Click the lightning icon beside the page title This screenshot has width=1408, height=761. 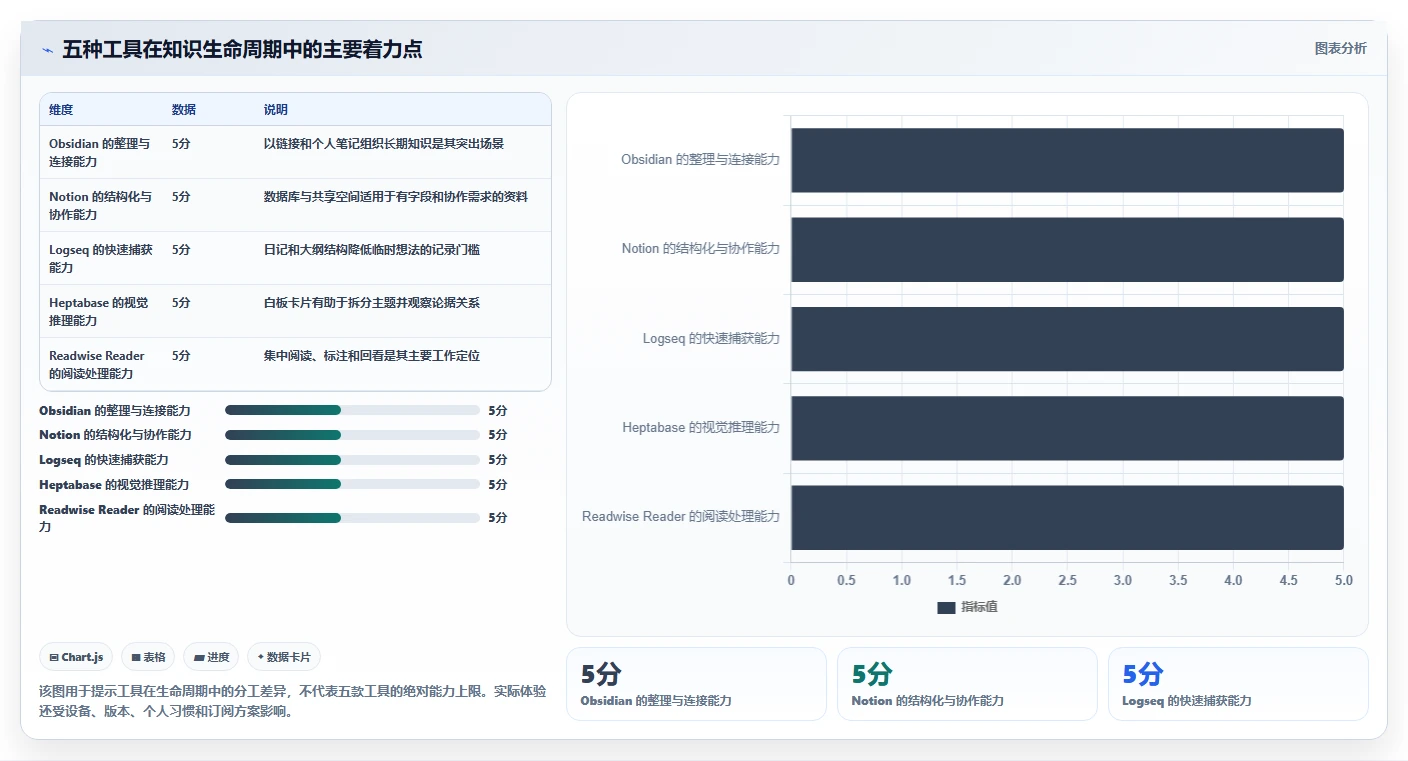click(47, 50)
